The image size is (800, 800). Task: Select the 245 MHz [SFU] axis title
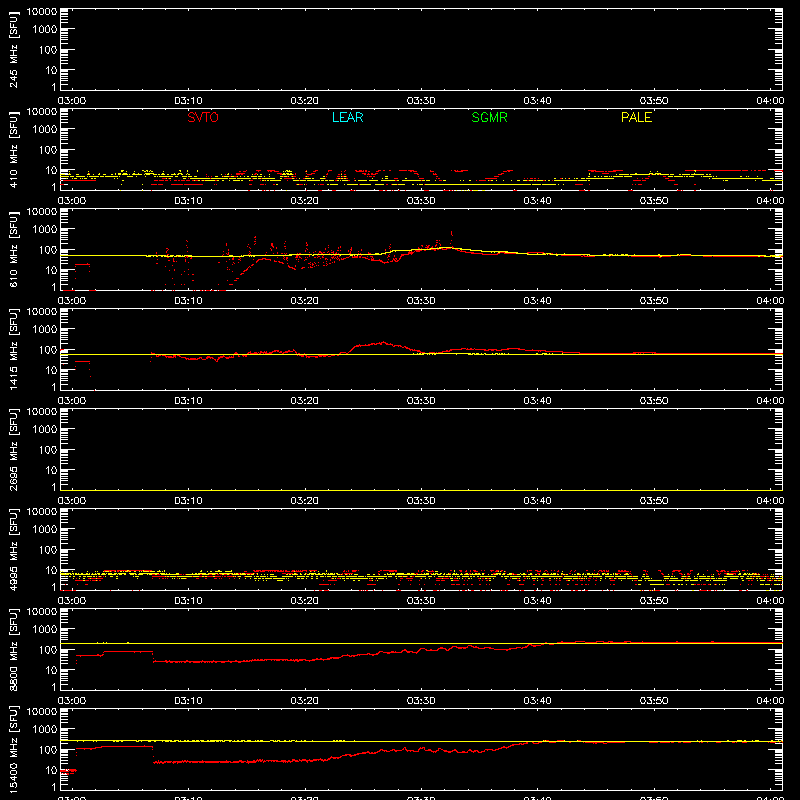click(x=14, y=49)
